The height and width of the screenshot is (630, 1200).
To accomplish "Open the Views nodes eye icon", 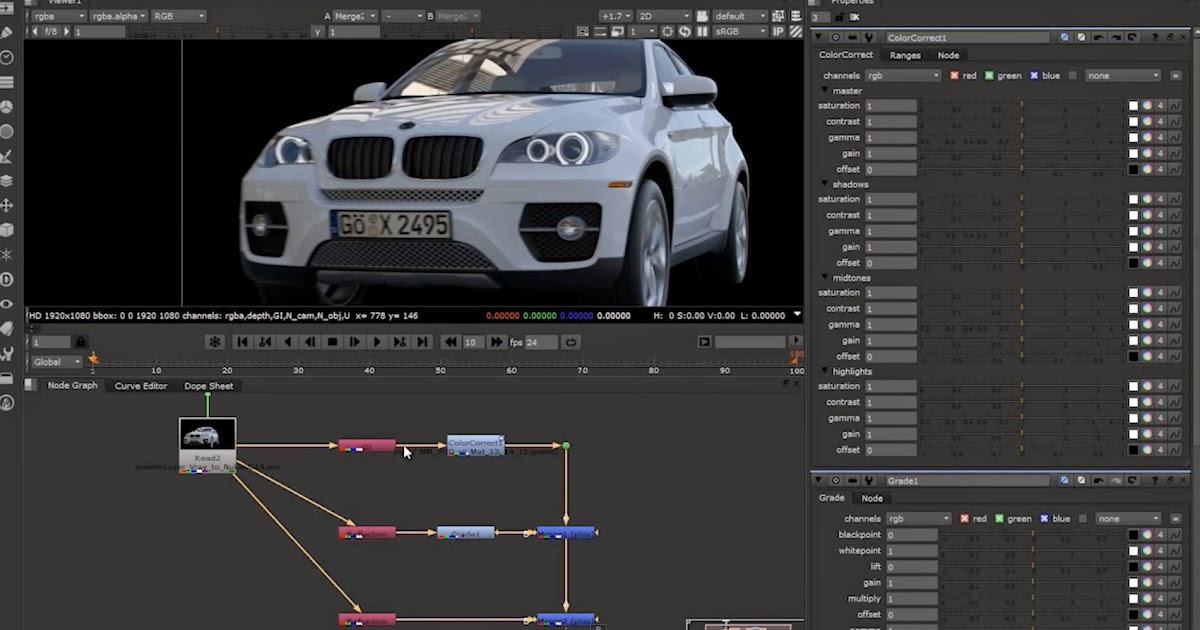I will click(x=7, y=304).
